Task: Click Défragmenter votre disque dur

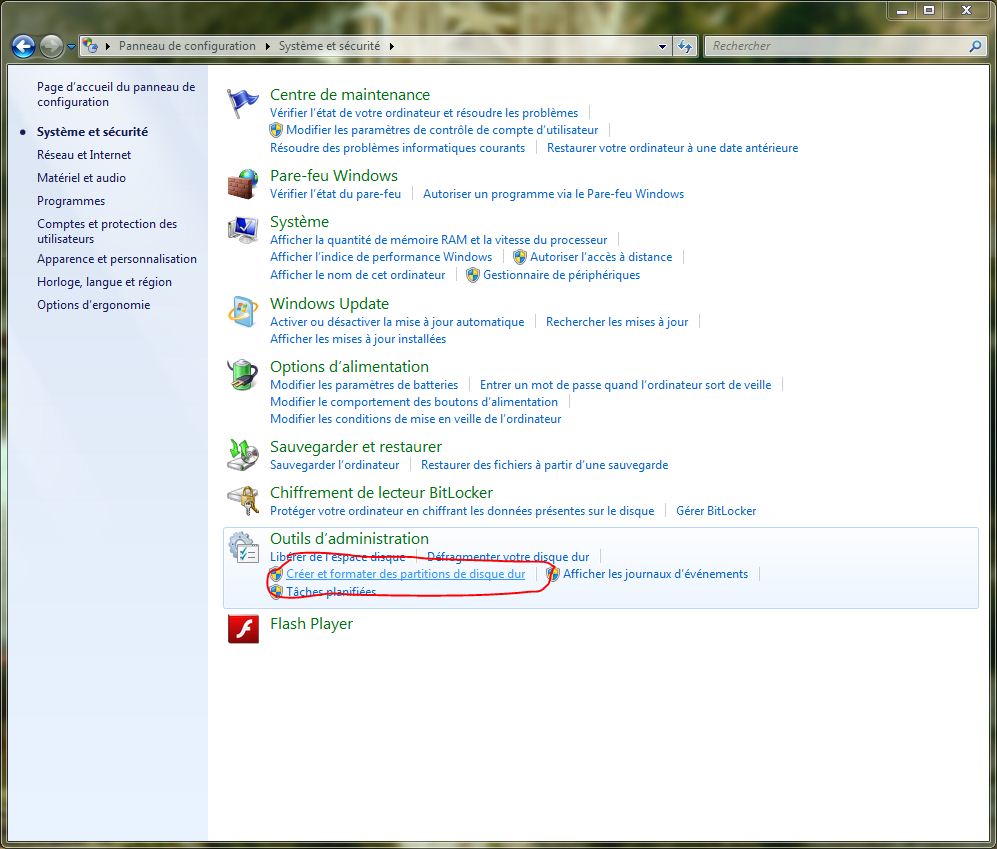Action: [508, 556]
